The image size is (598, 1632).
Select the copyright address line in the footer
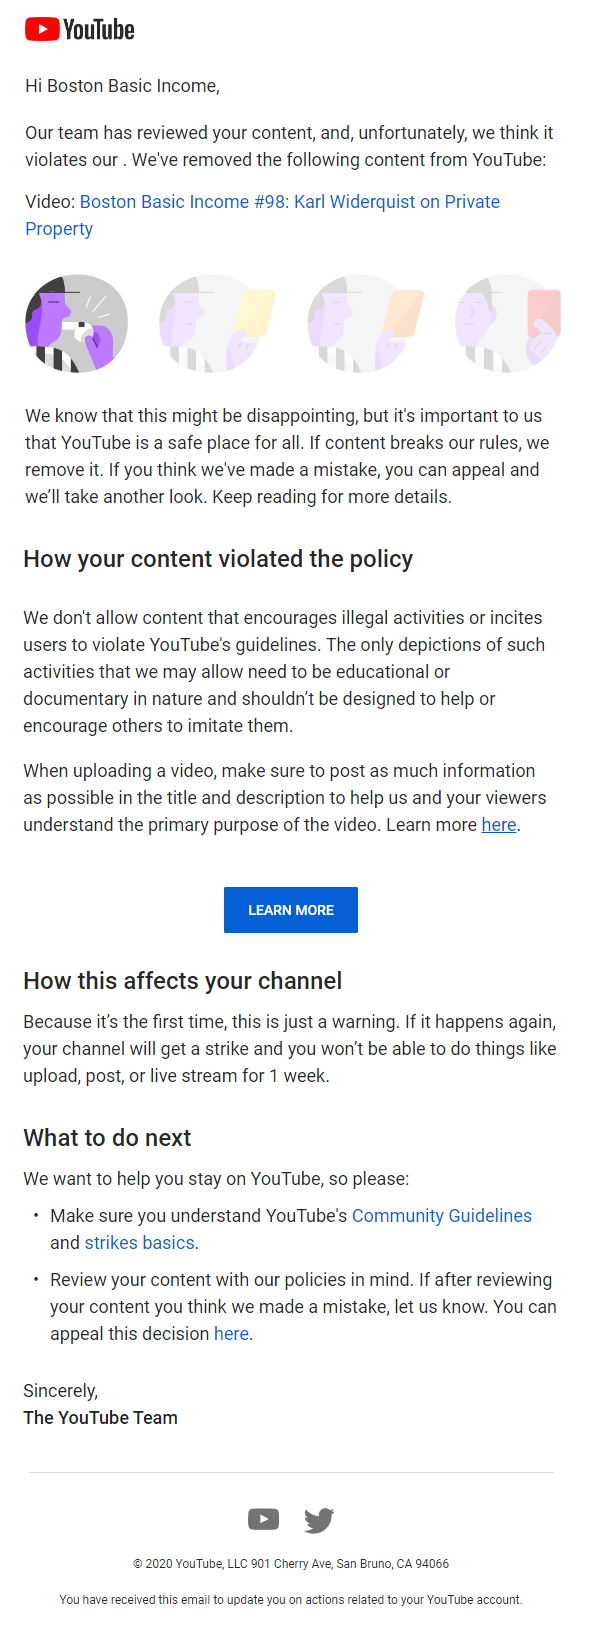pyautogui.click(x=290, y=1563)
